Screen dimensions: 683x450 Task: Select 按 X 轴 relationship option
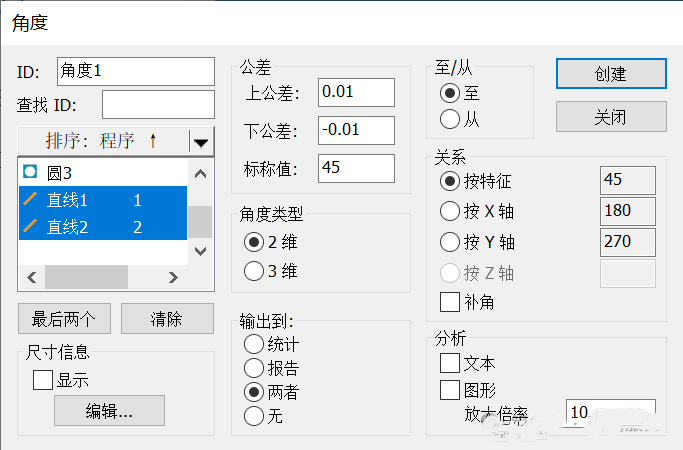click(x=450, y=212)
